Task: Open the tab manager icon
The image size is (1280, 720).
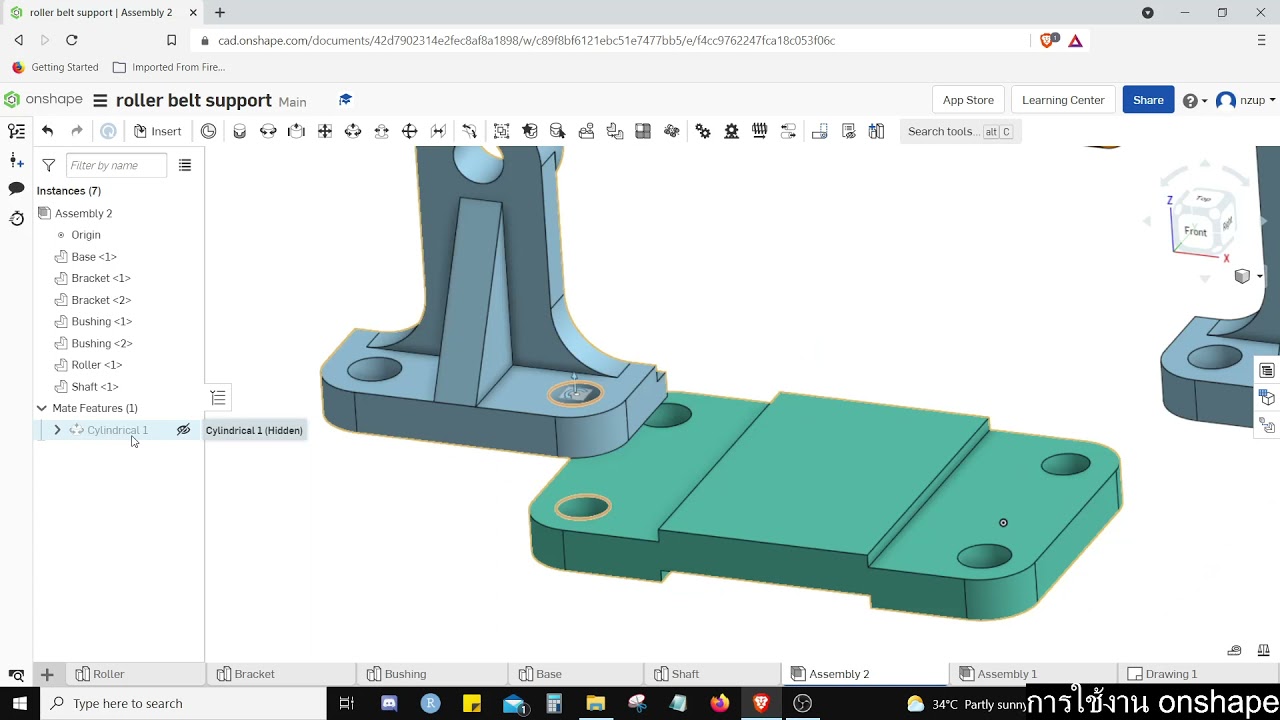Action: (16, 675)
